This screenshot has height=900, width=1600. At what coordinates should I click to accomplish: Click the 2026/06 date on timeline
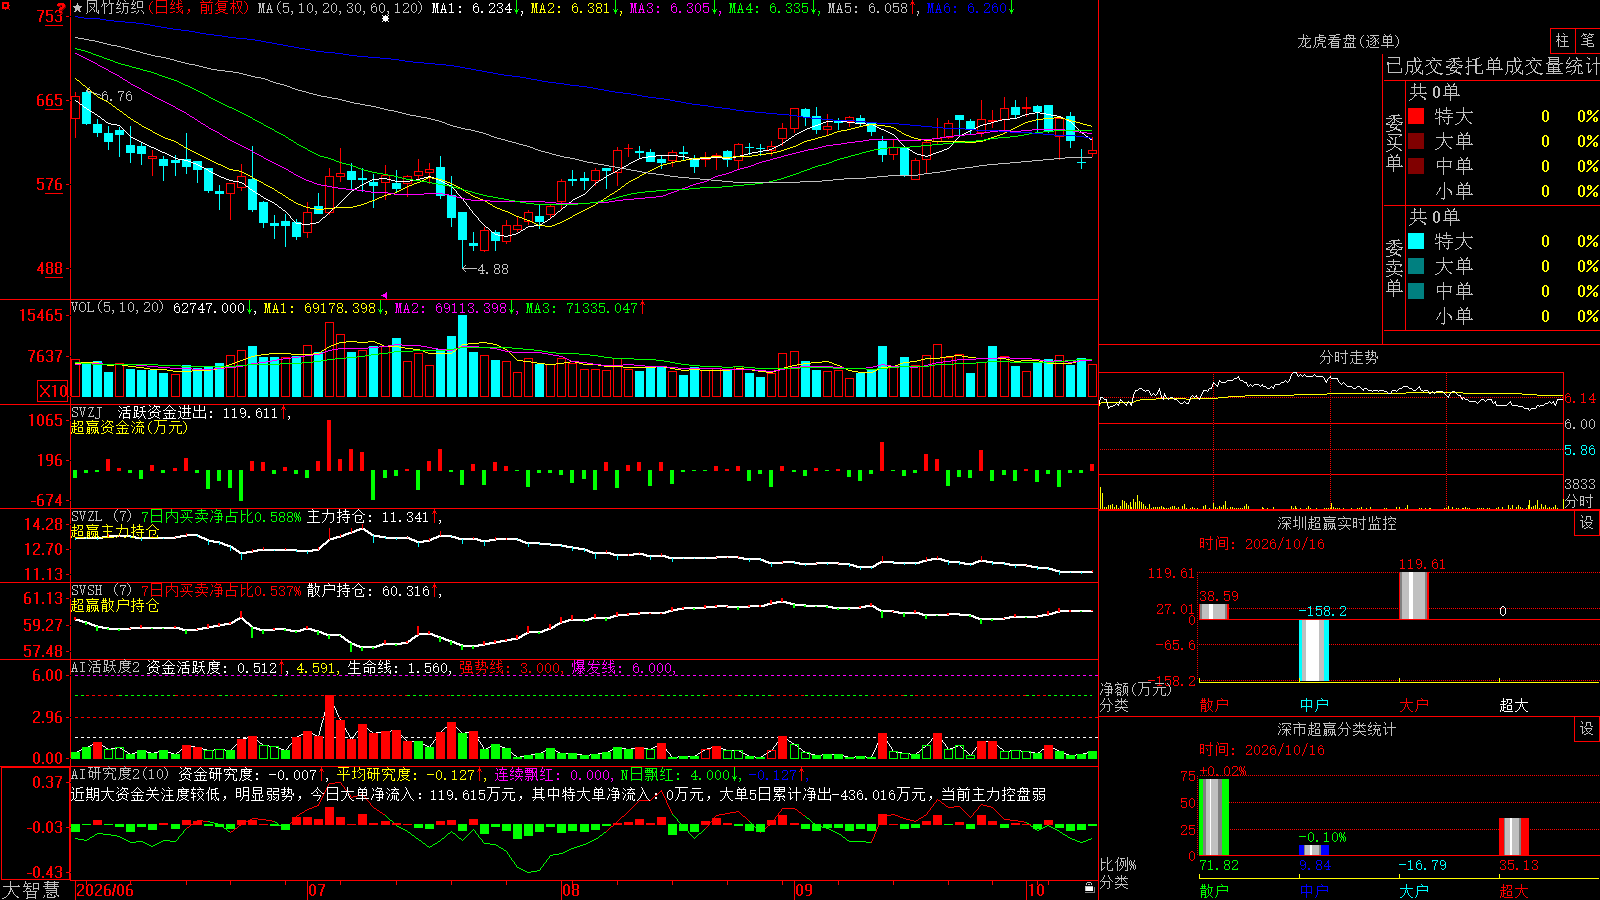[x=105, y=890]
